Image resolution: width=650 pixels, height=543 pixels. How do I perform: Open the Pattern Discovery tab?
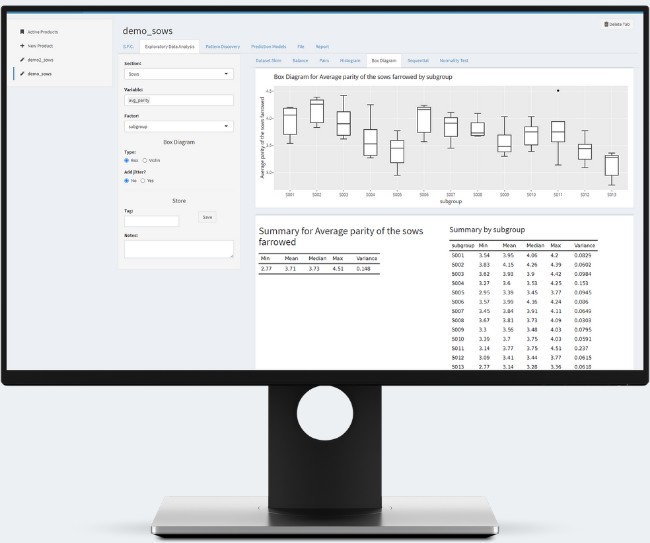[223, 47]
